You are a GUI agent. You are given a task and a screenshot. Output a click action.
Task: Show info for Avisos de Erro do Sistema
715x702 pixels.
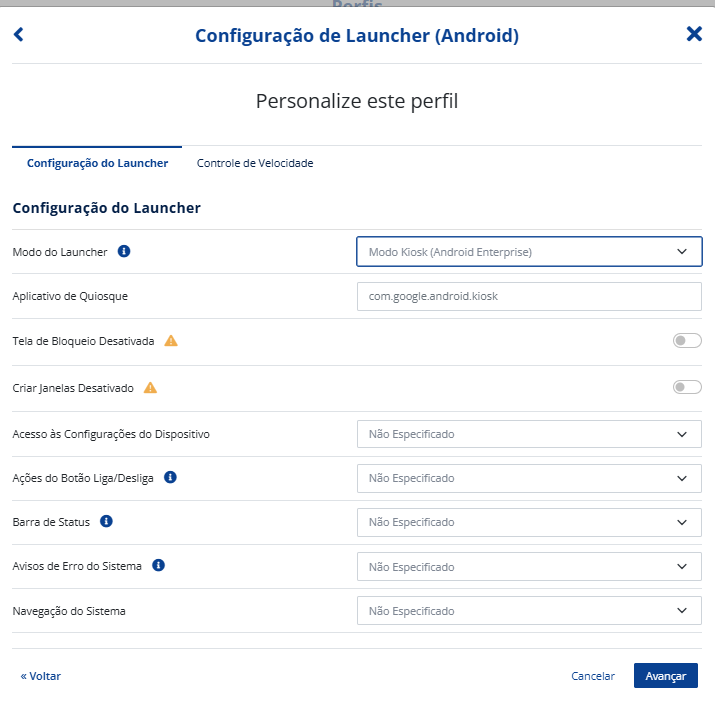pos(158,566)
